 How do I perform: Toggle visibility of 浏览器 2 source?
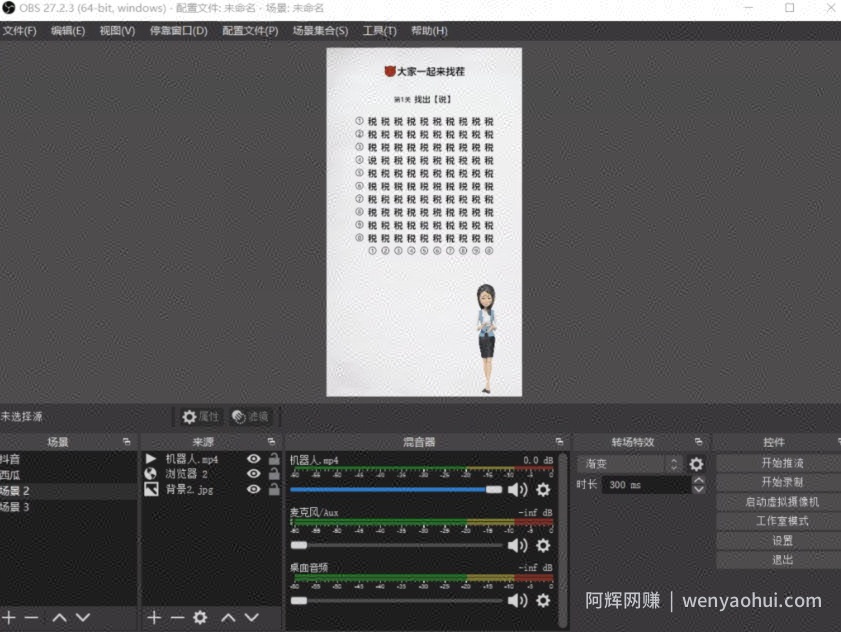(254, 474)
